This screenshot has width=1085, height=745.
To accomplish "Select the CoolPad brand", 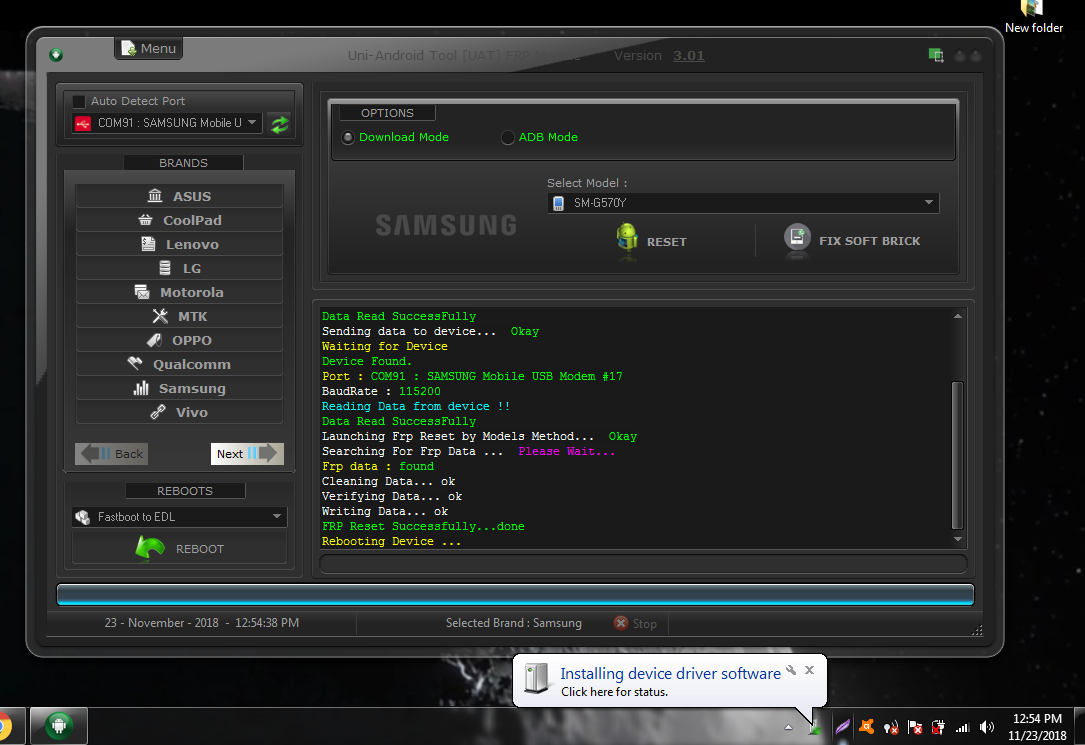I will [179, 220].
